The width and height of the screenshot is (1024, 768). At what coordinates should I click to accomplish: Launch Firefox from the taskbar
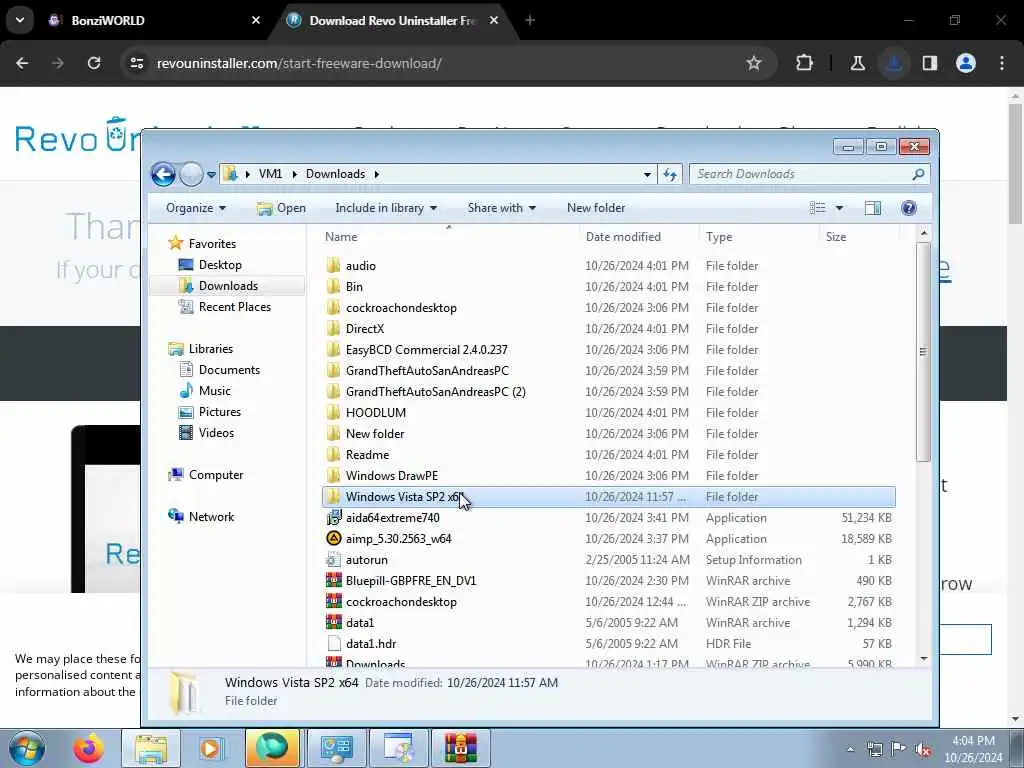tap(89, 748)
